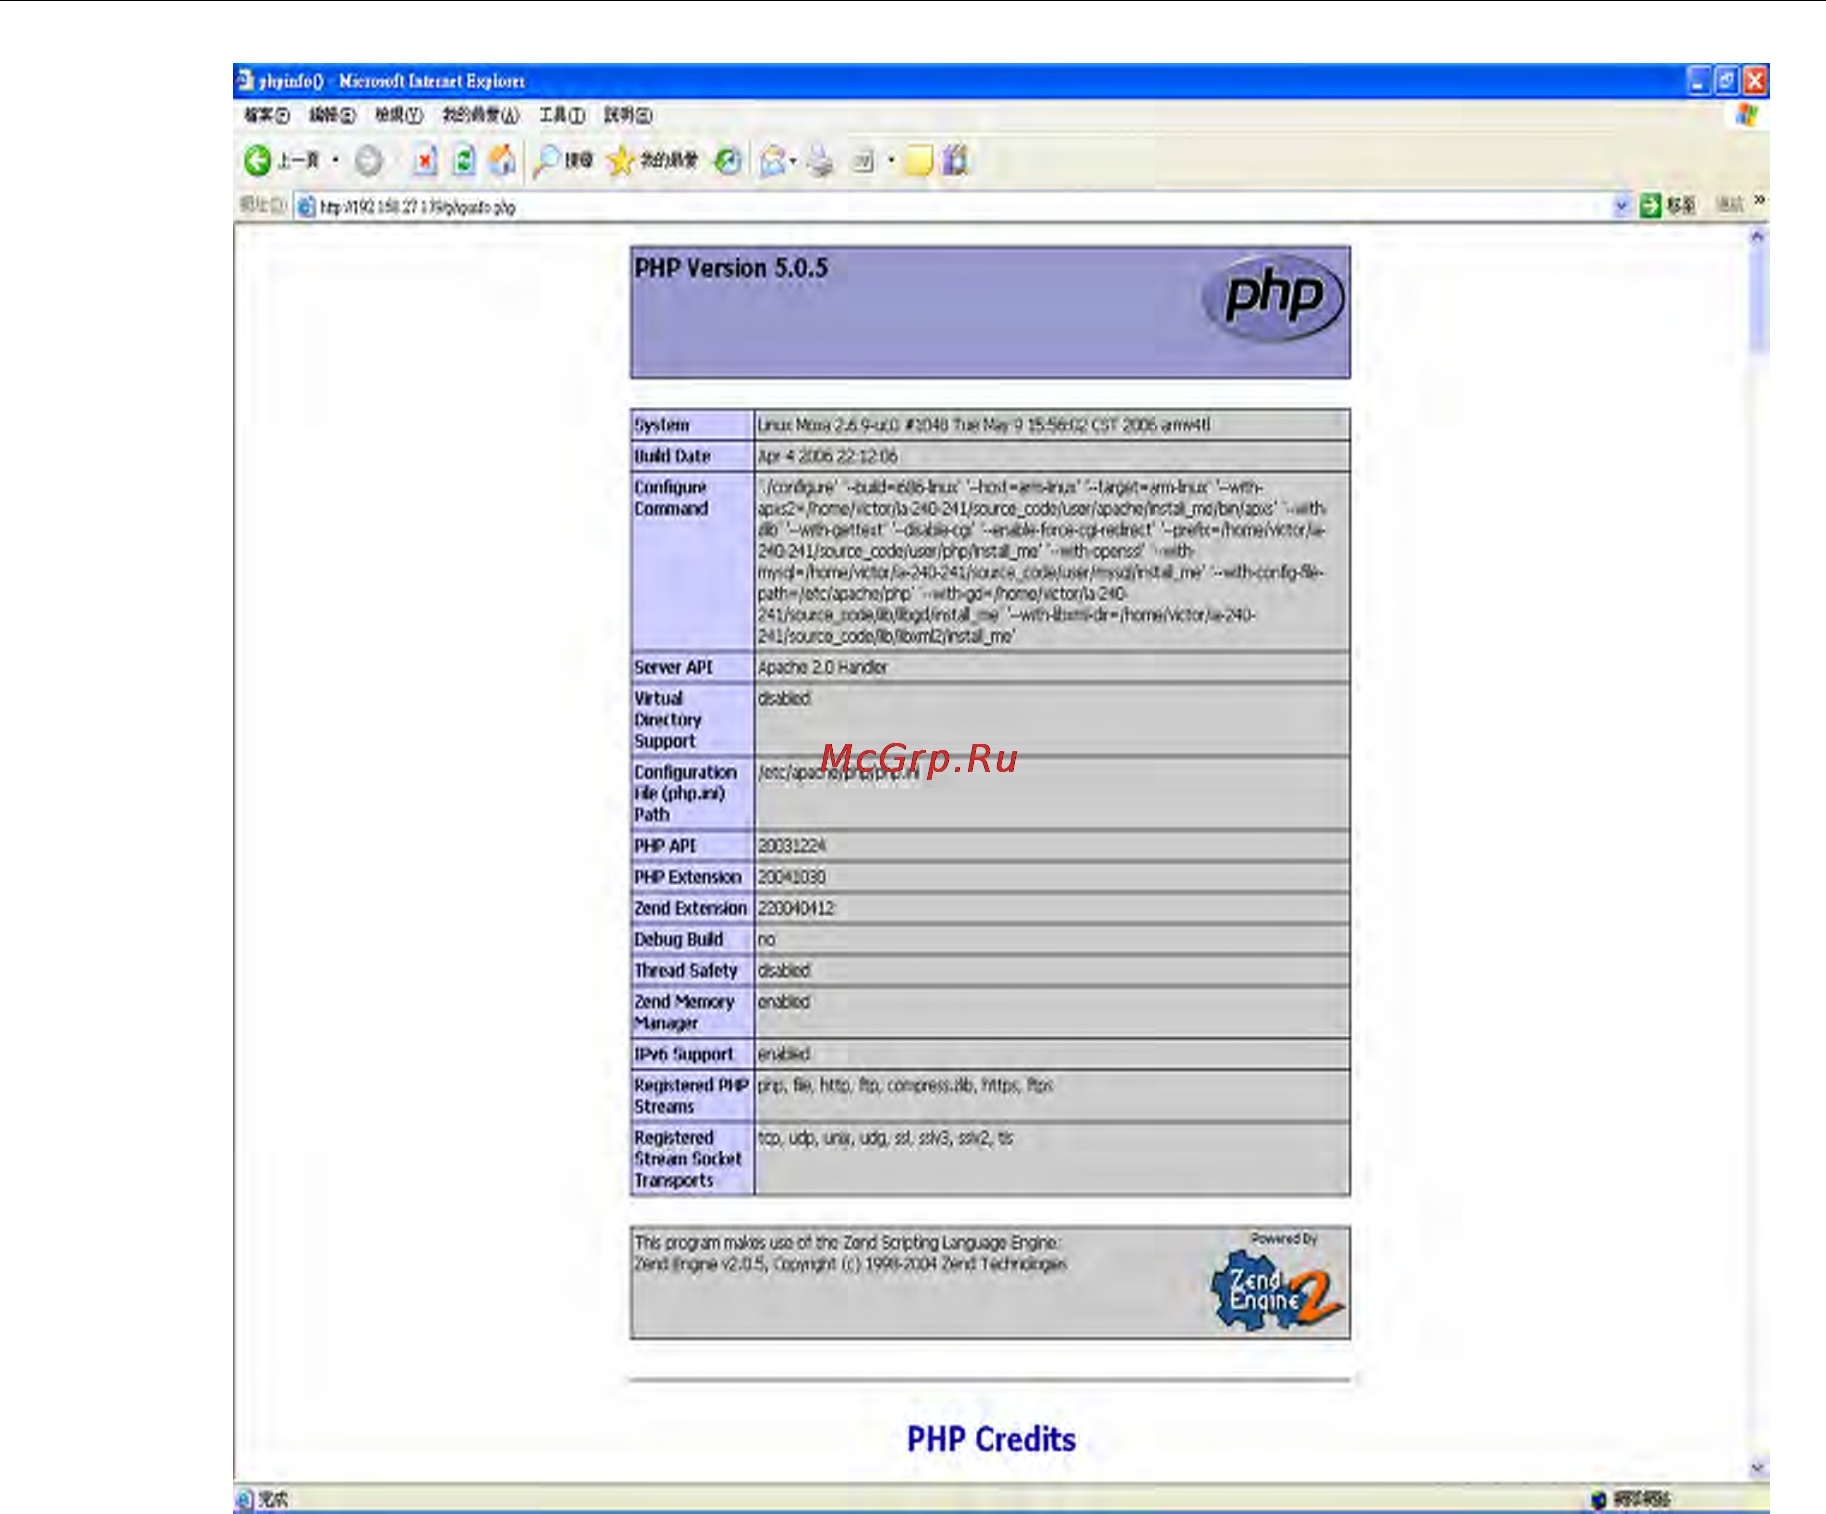Screen dimensions: 1826x1514
Task: Open the View menu
Action: click(x=399, y=115)
